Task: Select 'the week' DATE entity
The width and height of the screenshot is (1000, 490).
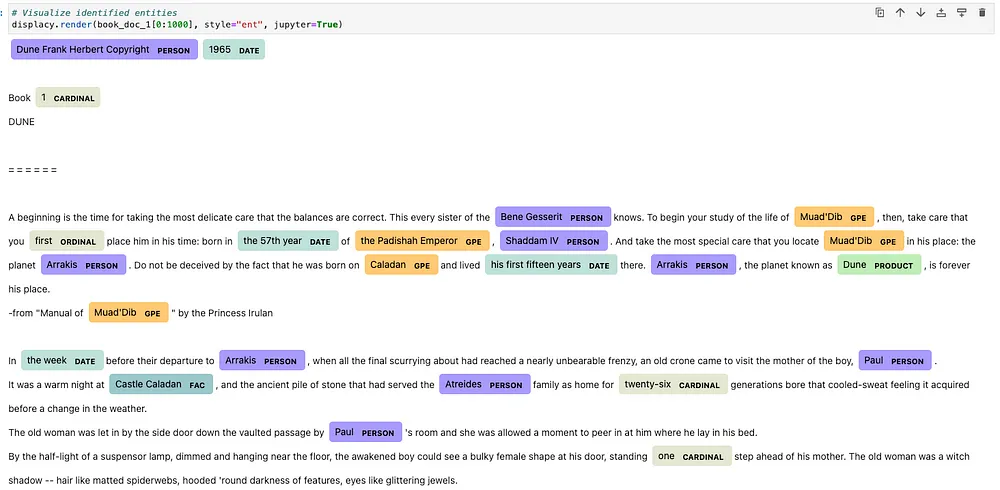Action: [62, 360]
